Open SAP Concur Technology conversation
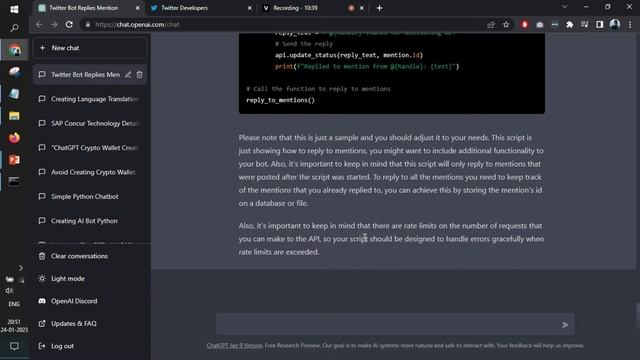 pos(89,123)
